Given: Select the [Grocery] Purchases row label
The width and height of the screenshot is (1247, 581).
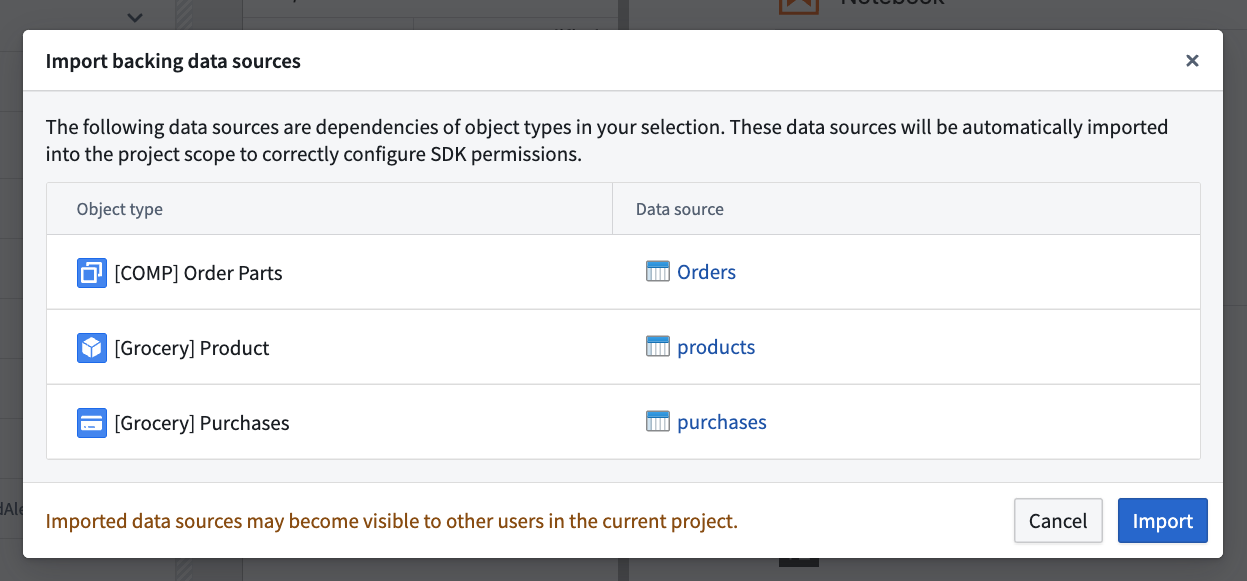Looking at the screenshot, I should tap(202, 423).
